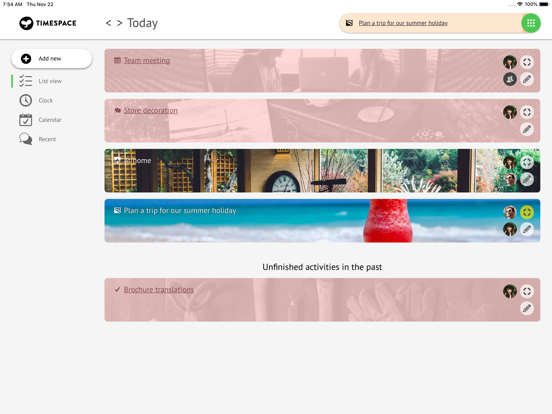Click the Calendar sidebar icon
The height and width of the screenshot is (414, 552).
(25, 120)
